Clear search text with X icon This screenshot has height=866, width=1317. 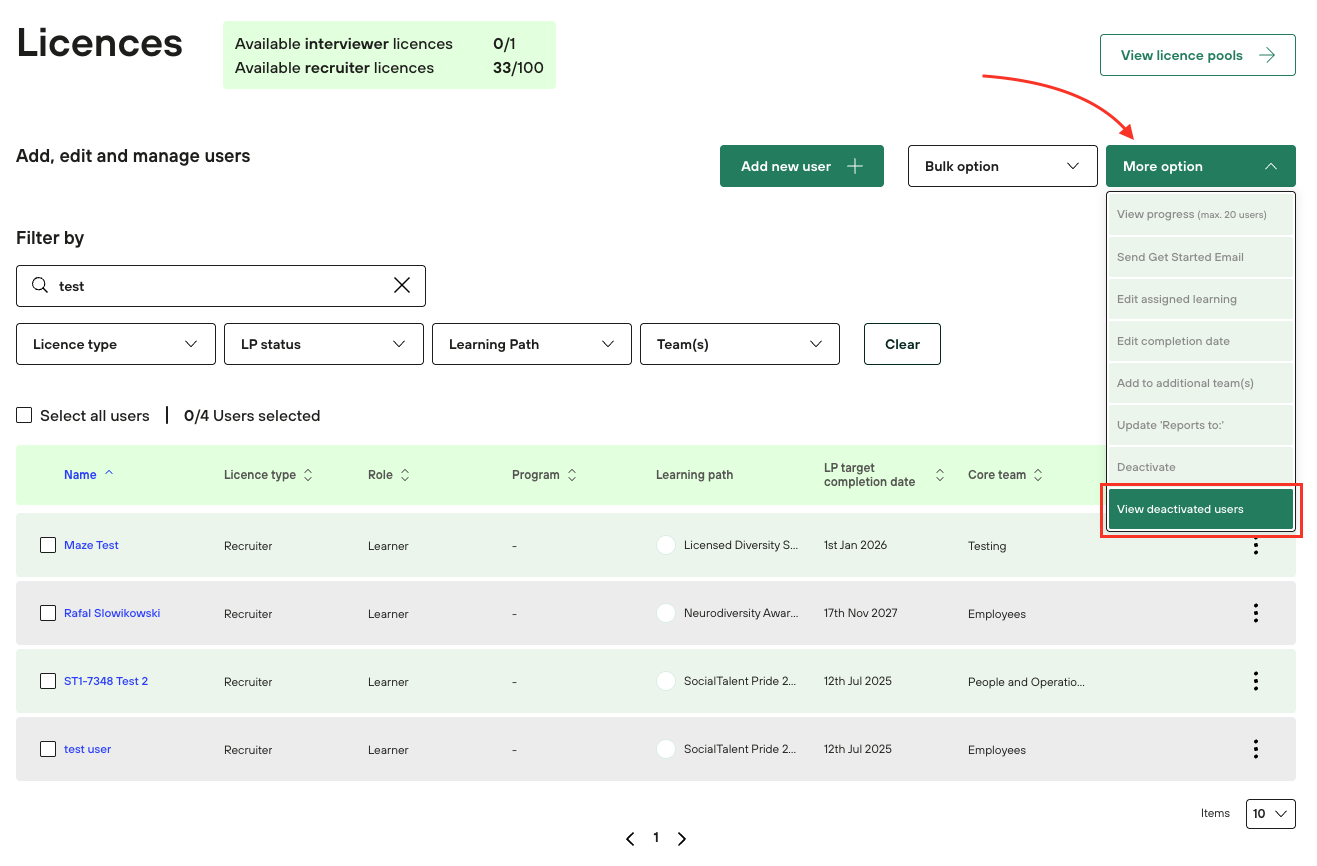[x=402, y=286]
